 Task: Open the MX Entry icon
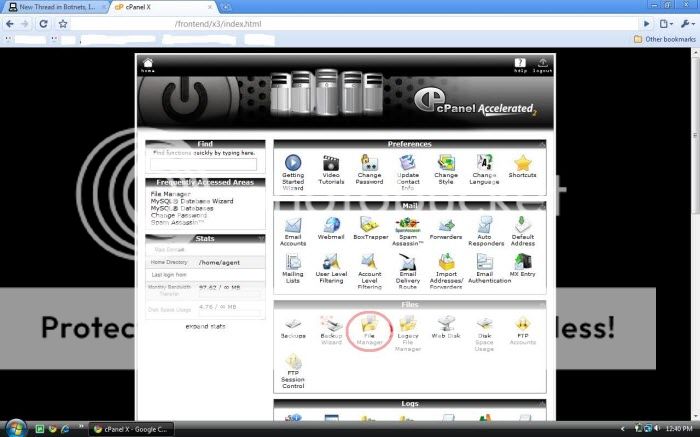coord(523,265)
